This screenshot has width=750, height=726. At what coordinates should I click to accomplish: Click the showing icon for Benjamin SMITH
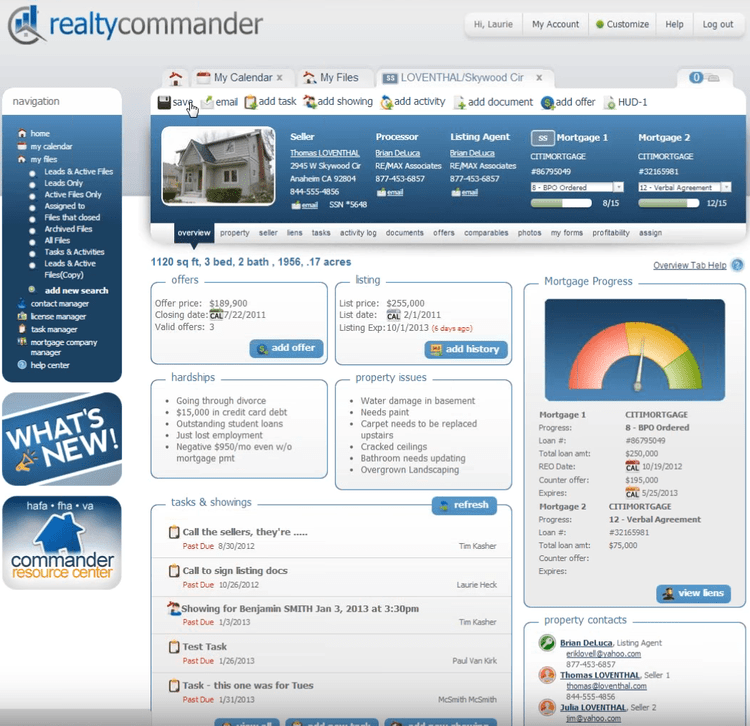tap(174, 608)
